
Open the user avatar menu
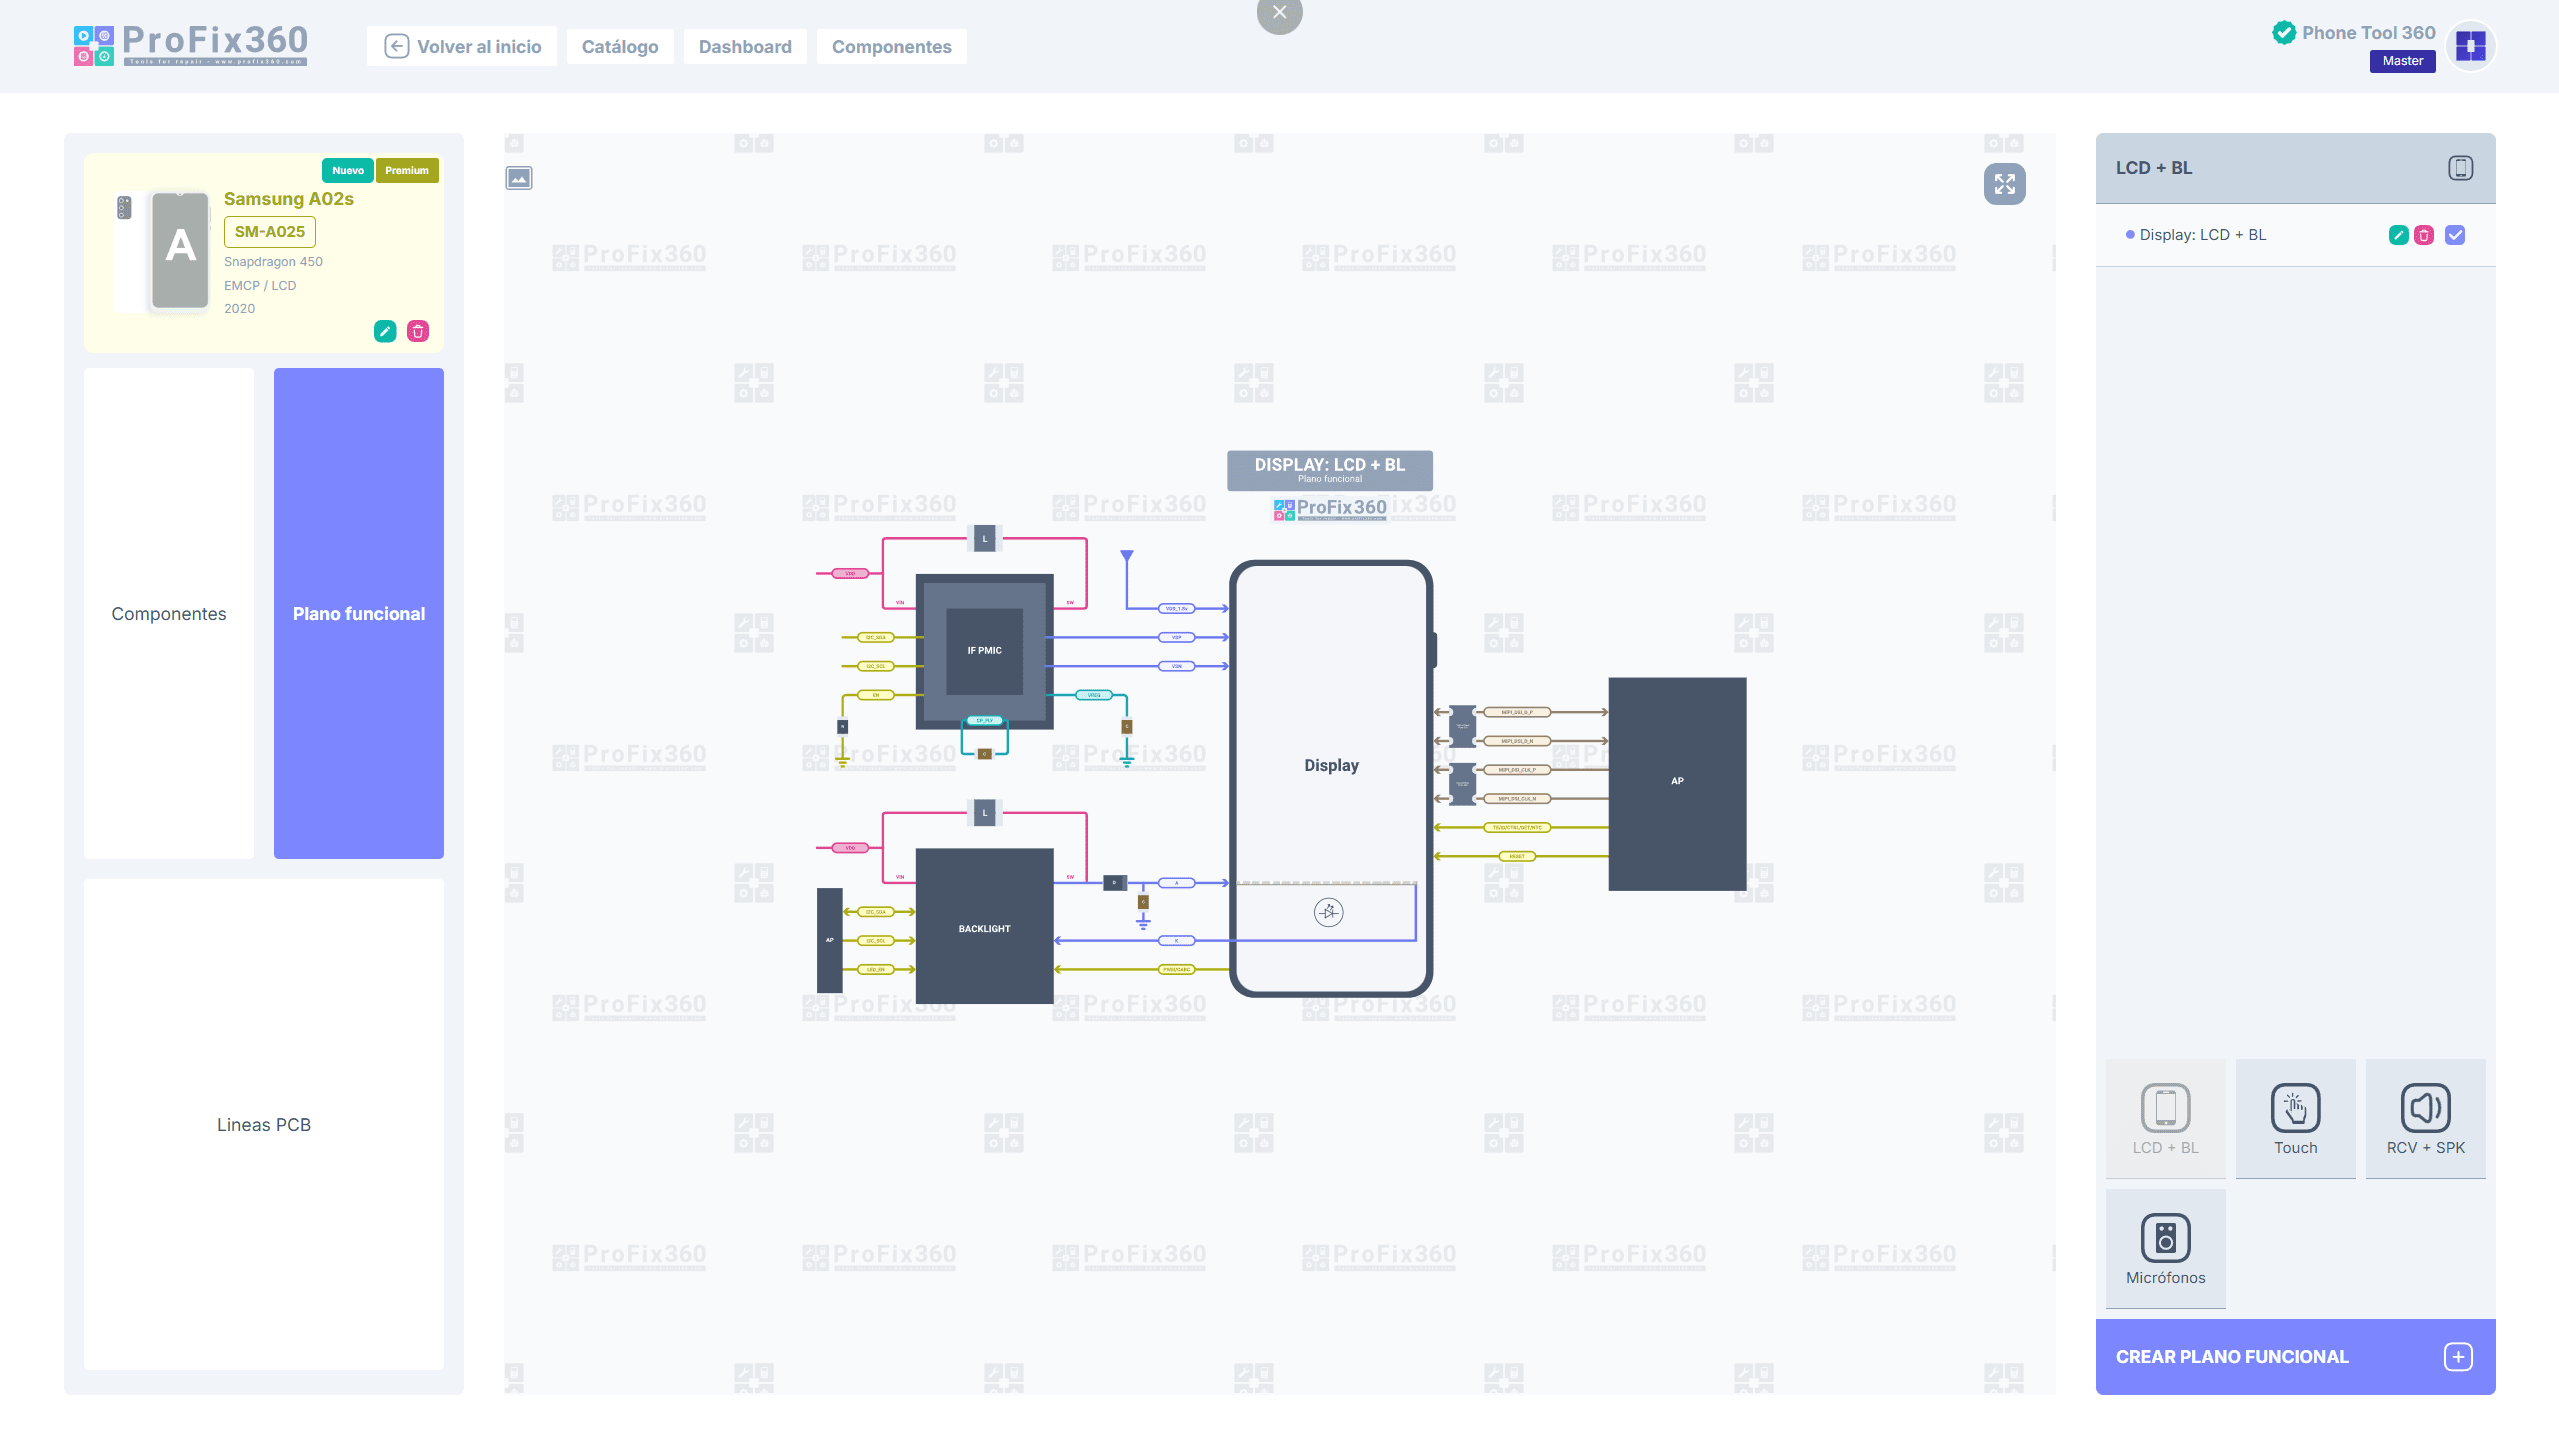click(x=2470, y=46)
